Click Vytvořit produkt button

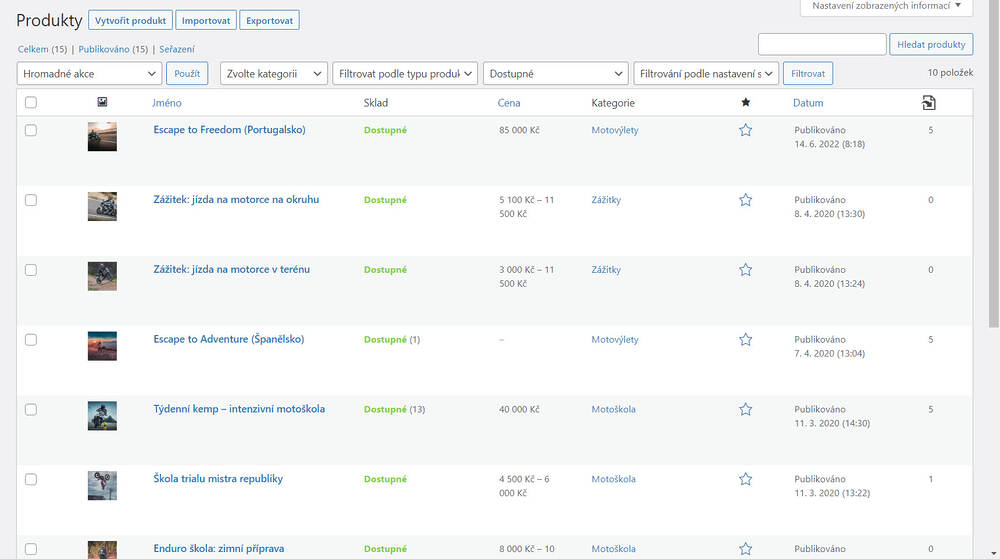(130, 20)
